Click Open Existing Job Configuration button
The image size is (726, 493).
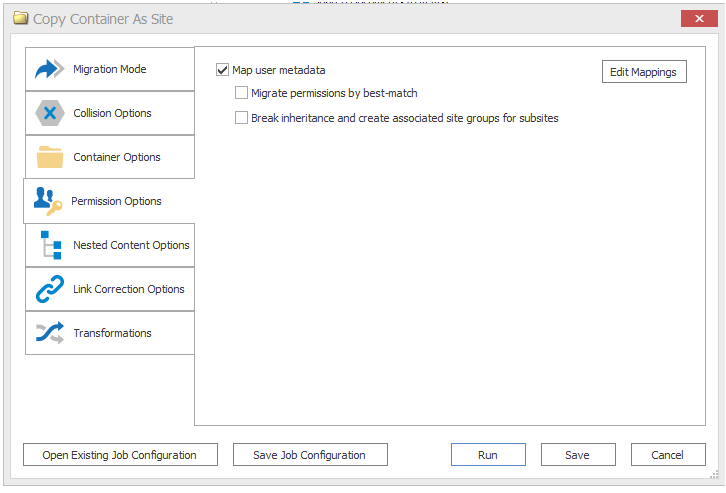(119, 455)
